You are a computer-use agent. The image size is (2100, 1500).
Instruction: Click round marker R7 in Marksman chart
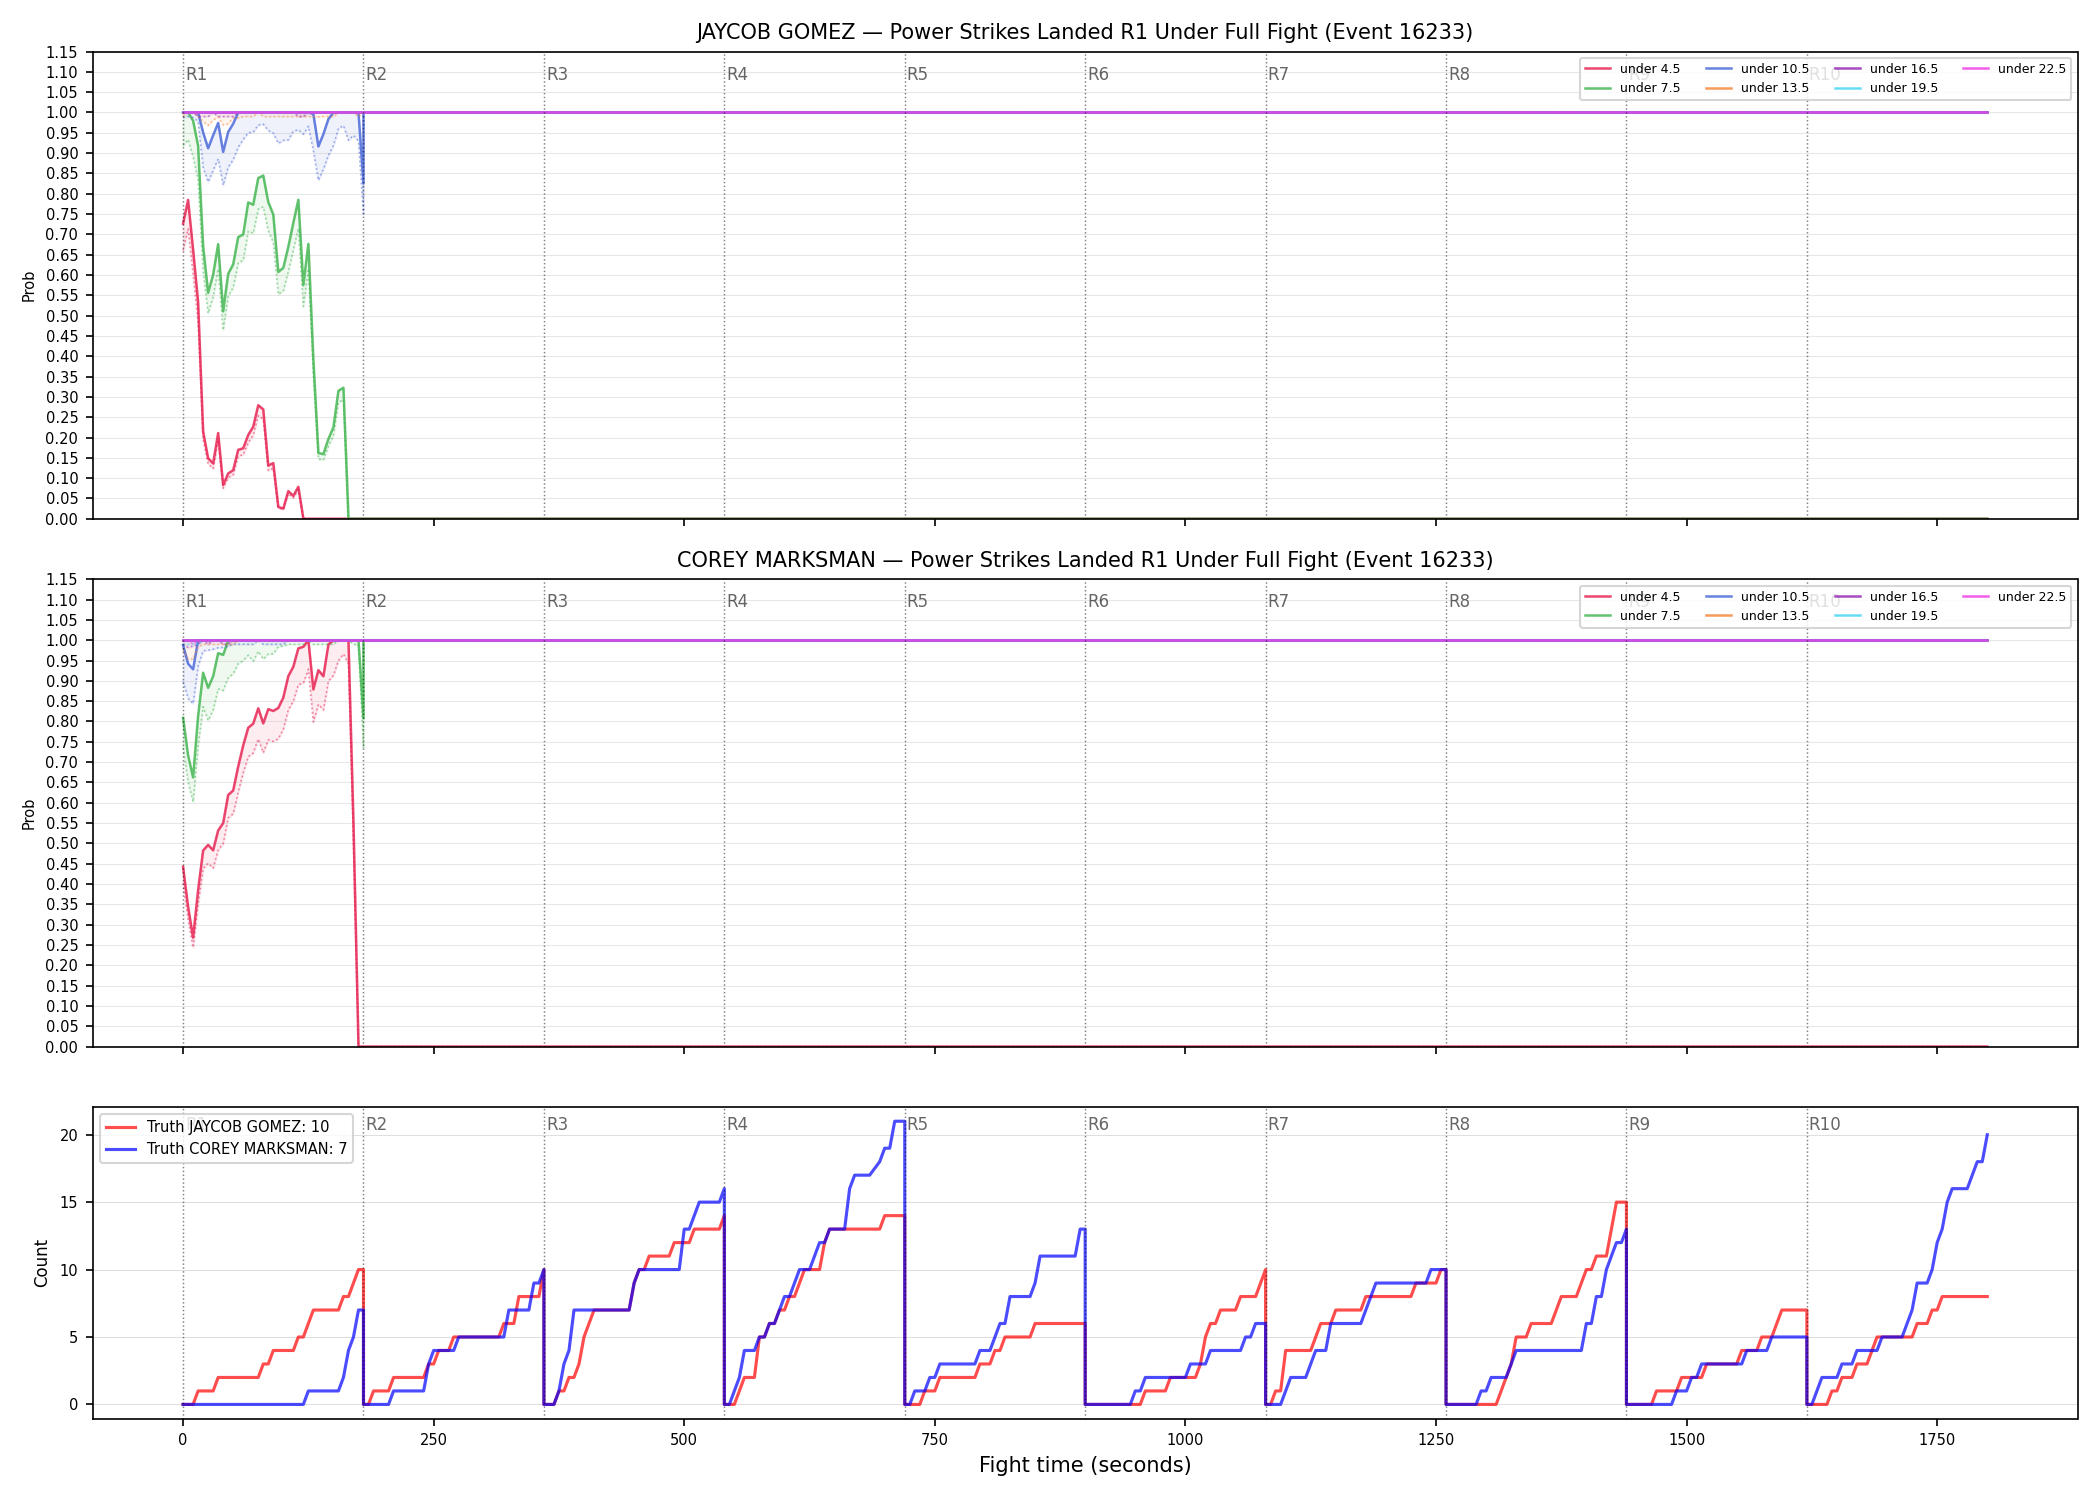(1278, 601)
